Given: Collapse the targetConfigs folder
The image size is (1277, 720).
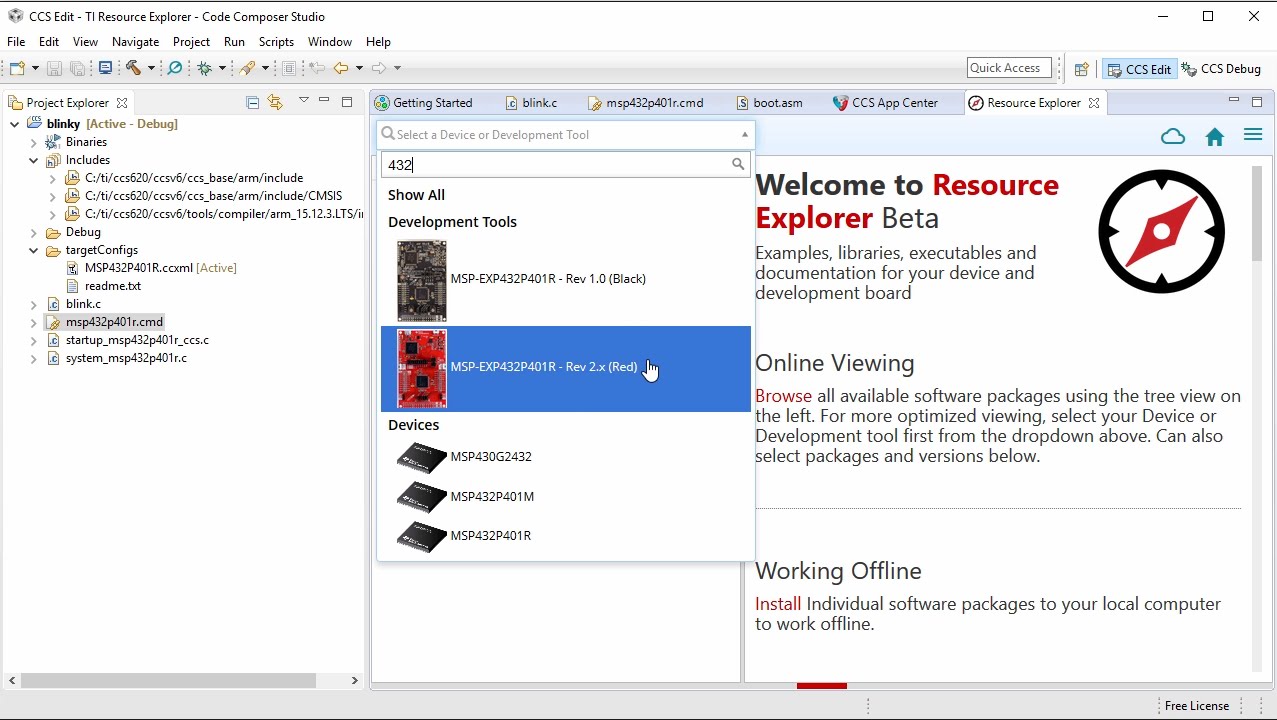Looking at the screenshot, I should [x=34, y=250].
